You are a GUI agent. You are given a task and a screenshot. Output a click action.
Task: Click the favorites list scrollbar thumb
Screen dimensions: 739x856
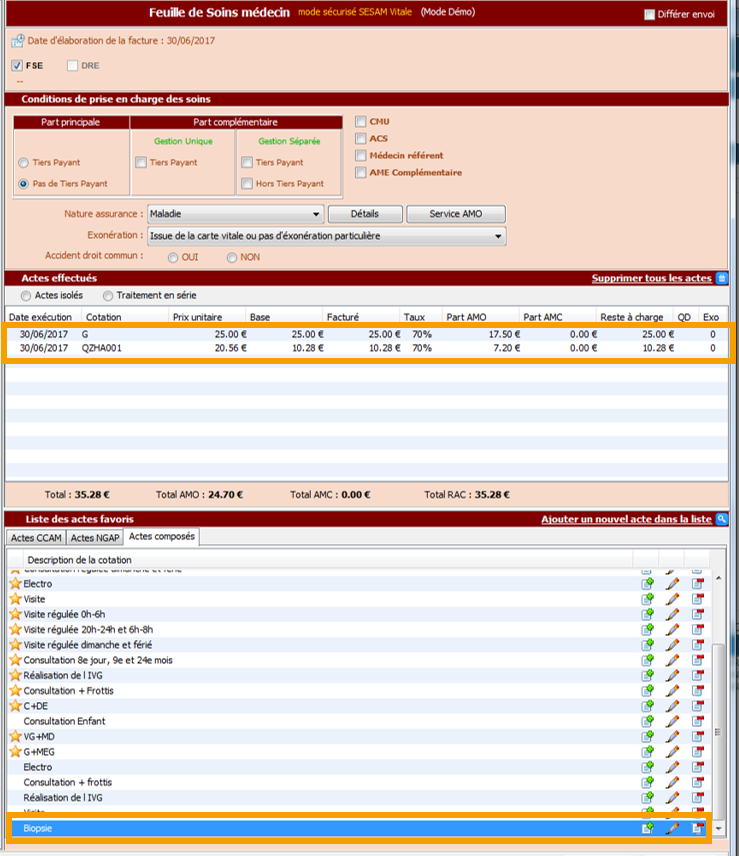[719, 732]
